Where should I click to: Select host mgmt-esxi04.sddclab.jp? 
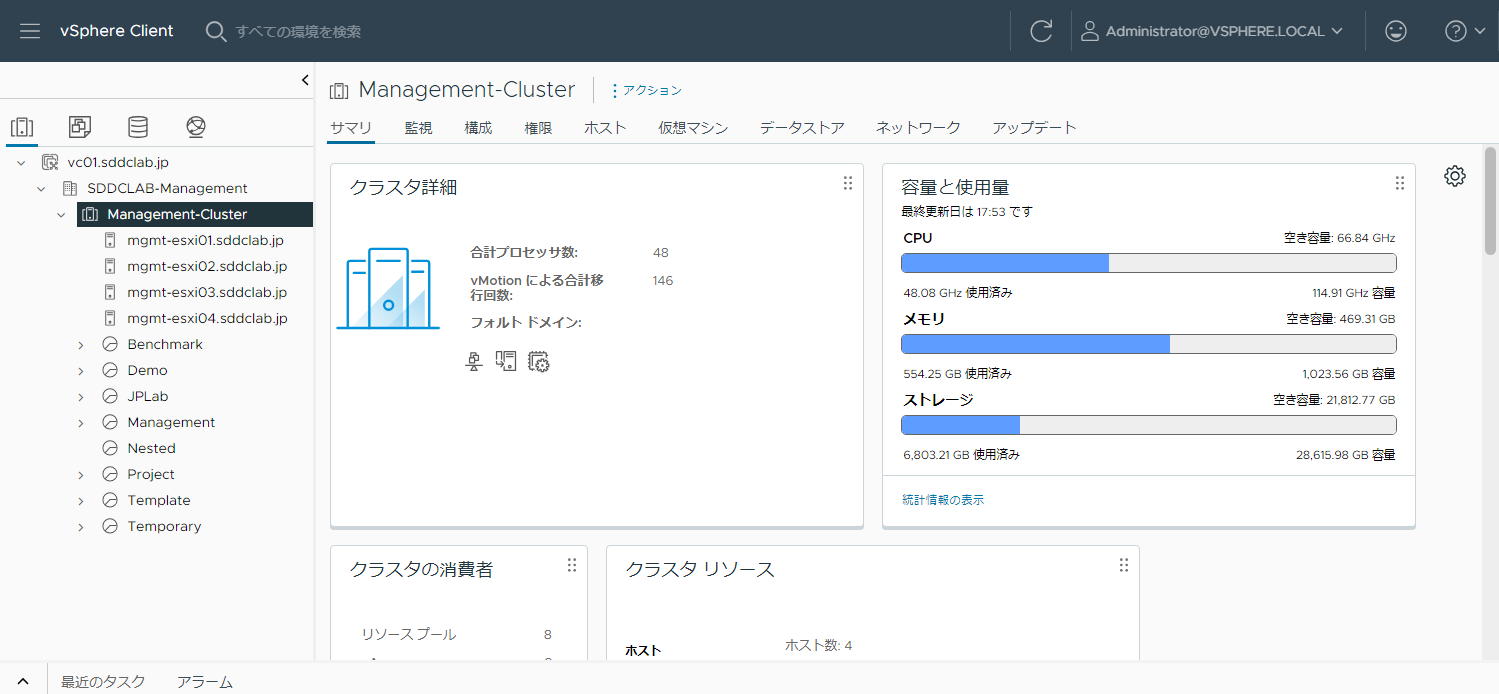(x=207, y=318)
